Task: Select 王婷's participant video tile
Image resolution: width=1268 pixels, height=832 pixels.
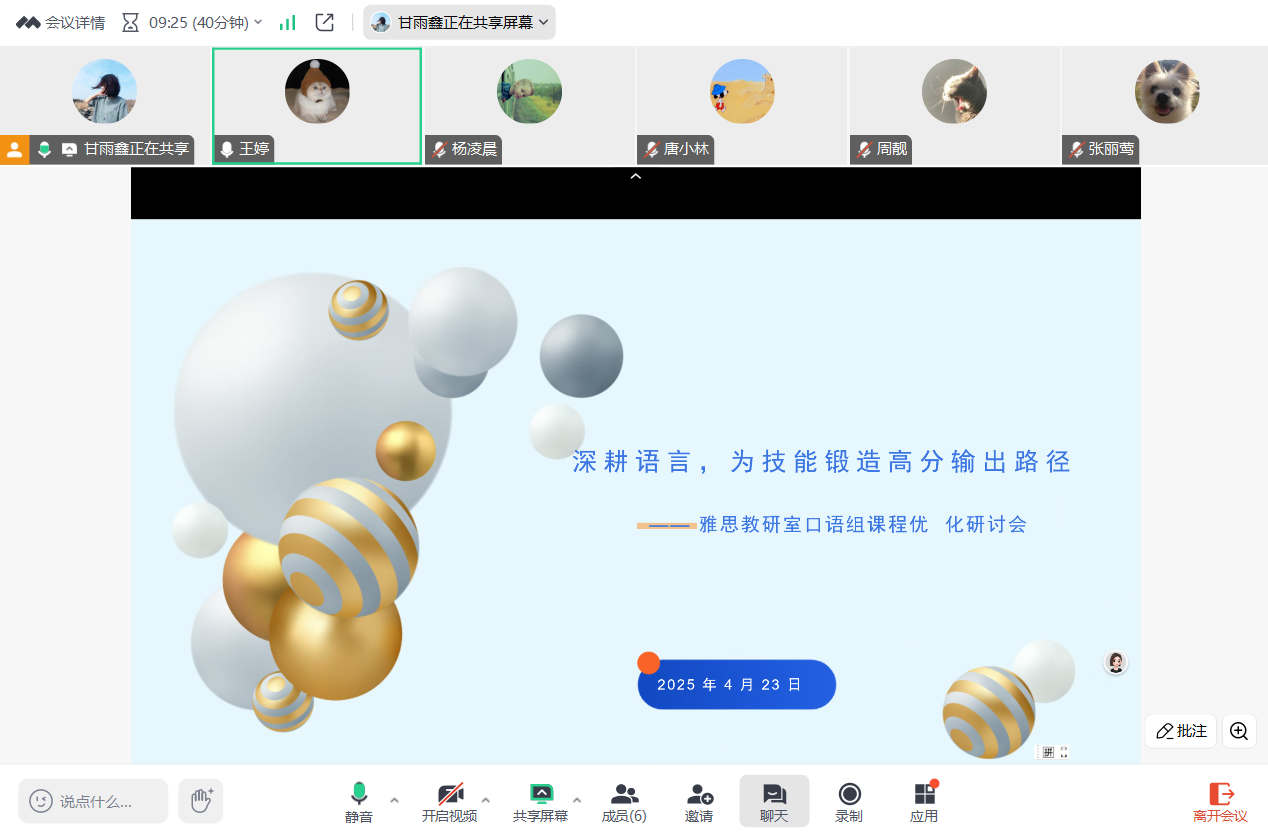Action: coord(317,105)
